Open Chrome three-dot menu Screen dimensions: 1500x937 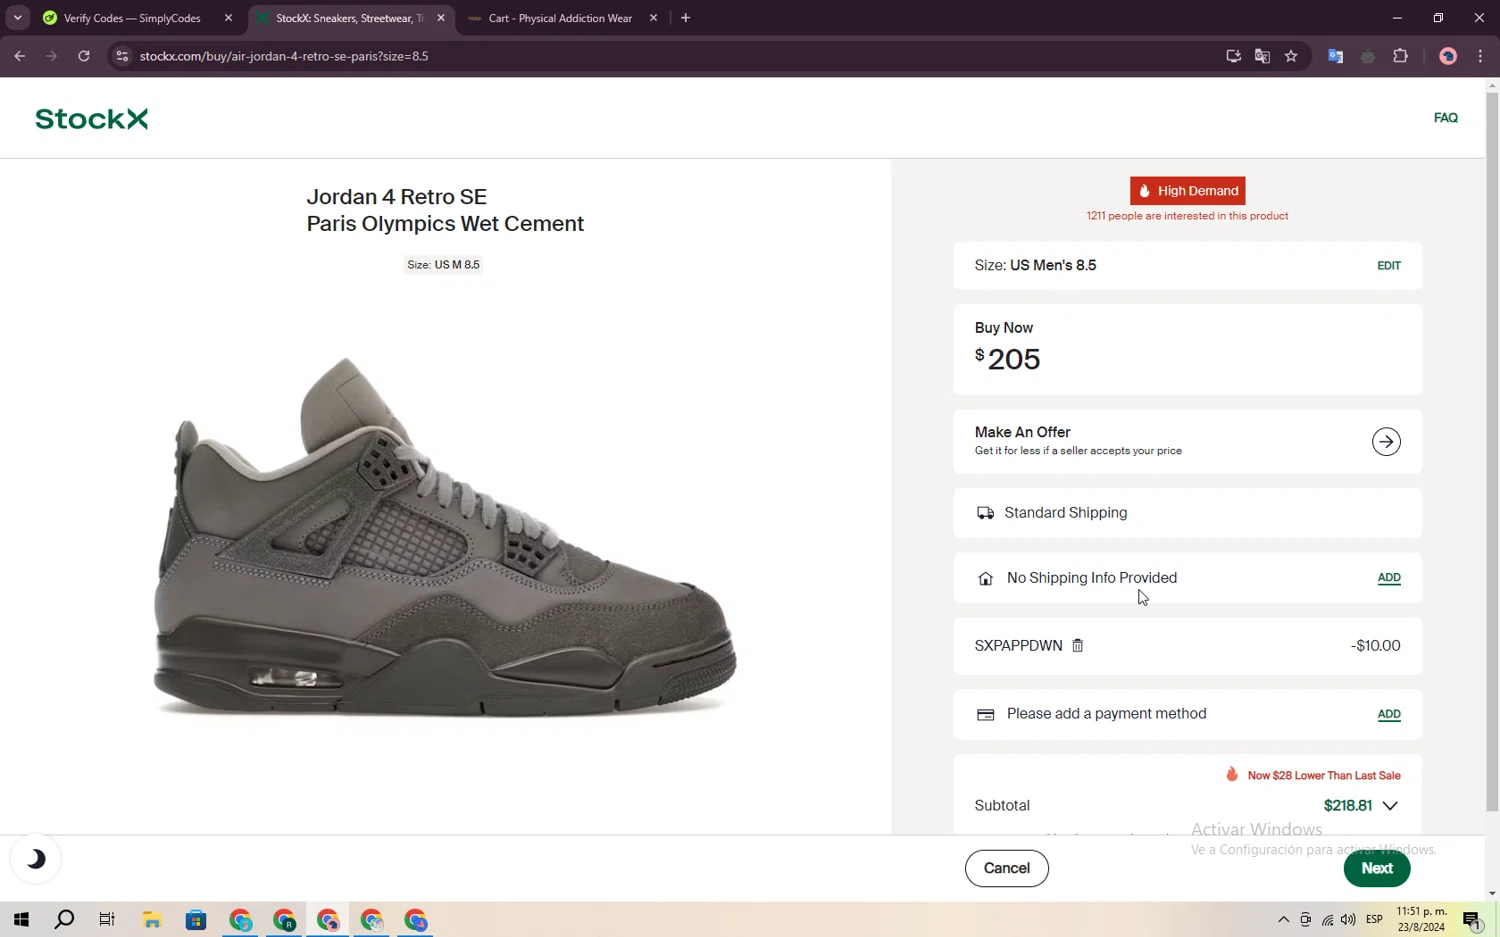pos(1480,56)
